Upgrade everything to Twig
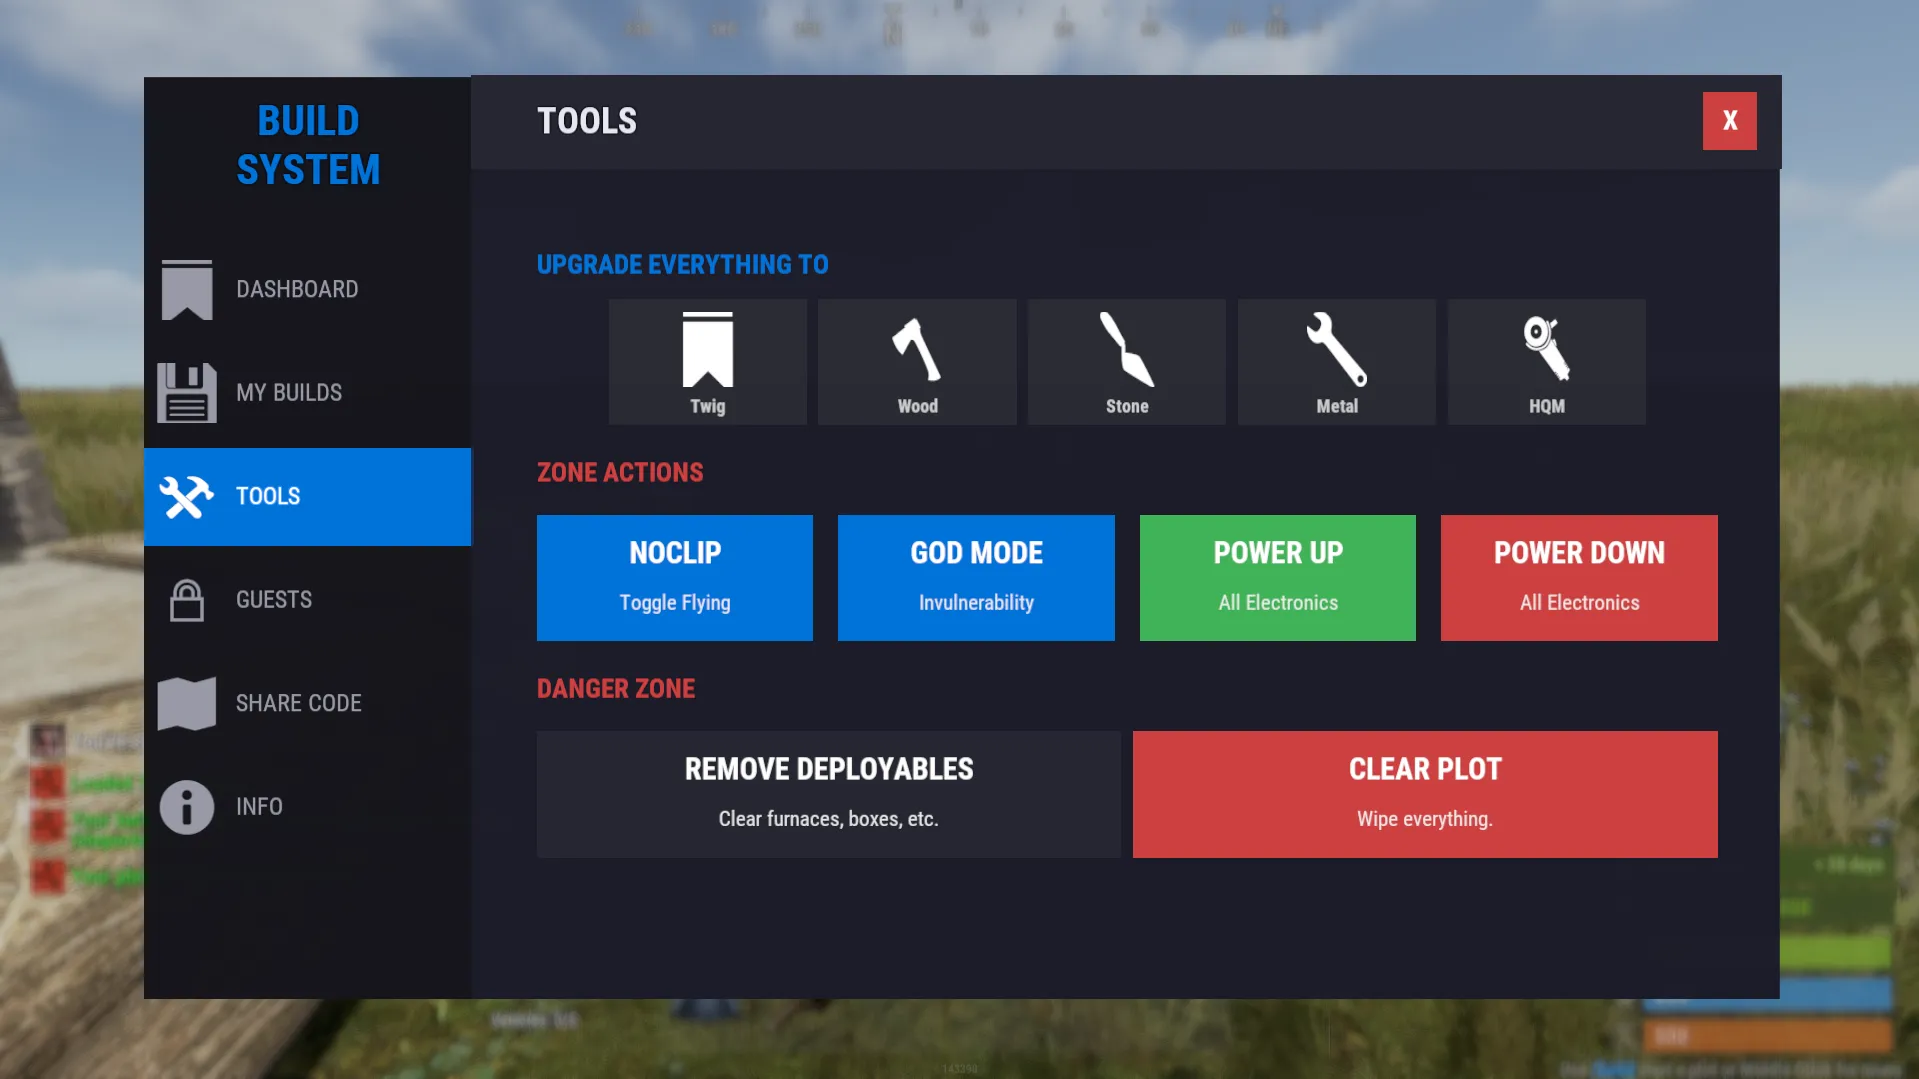This screenshot has height=1079, width=1919. [708, 362]
